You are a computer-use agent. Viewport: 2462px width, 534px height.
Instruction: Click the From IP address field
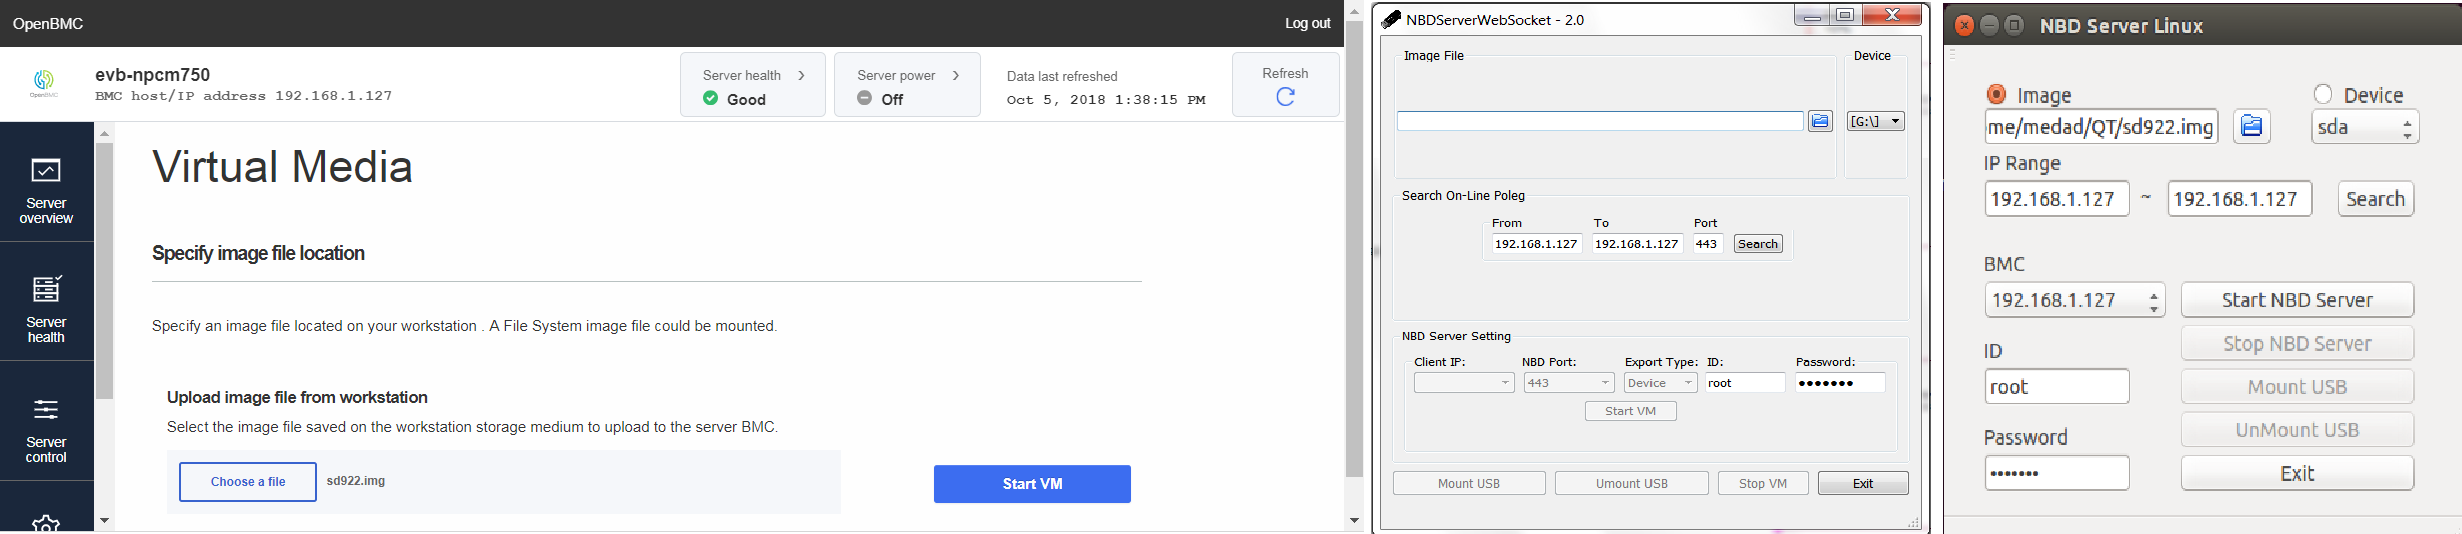click(1535, 244)
